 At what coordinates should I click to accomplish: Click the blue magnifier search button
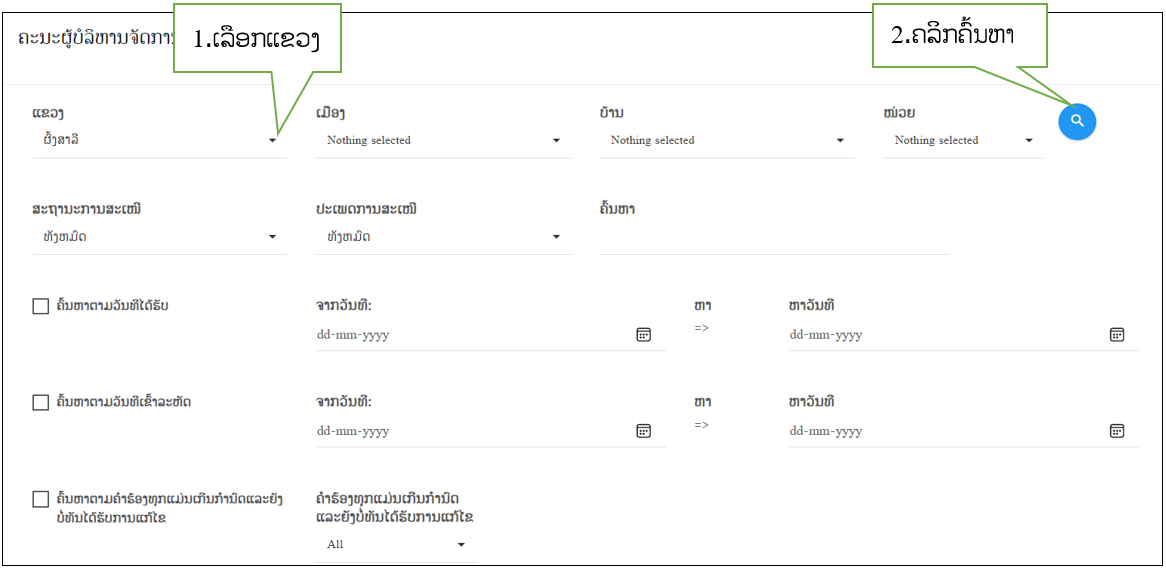(1077, 121)
